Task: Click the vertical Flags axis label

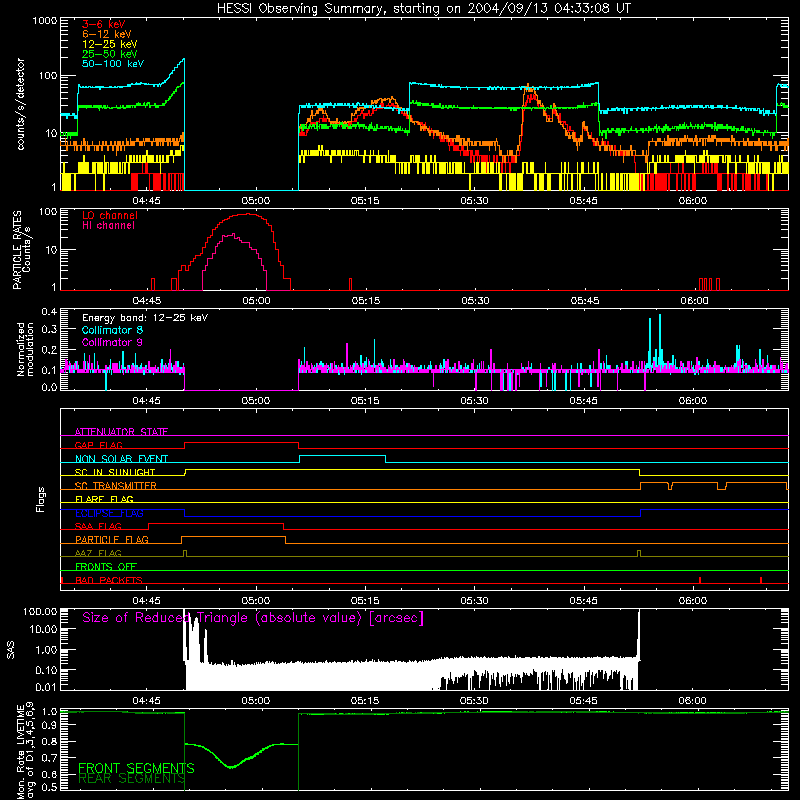Action: (41, 500)
